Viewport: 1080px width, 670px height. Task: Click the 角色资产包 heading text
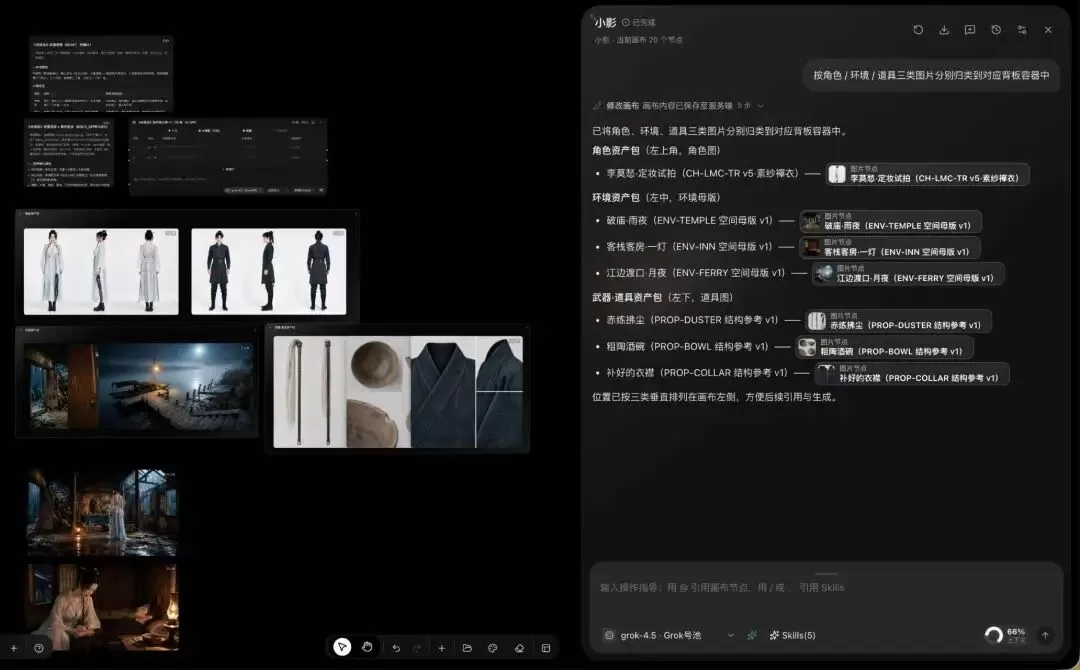(616, 150)
